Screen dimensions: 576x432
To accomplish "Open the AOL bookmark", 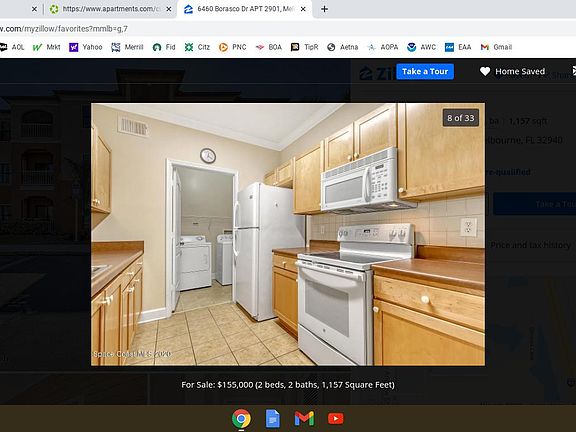I will pyautogui.click(x=12, y=47).
